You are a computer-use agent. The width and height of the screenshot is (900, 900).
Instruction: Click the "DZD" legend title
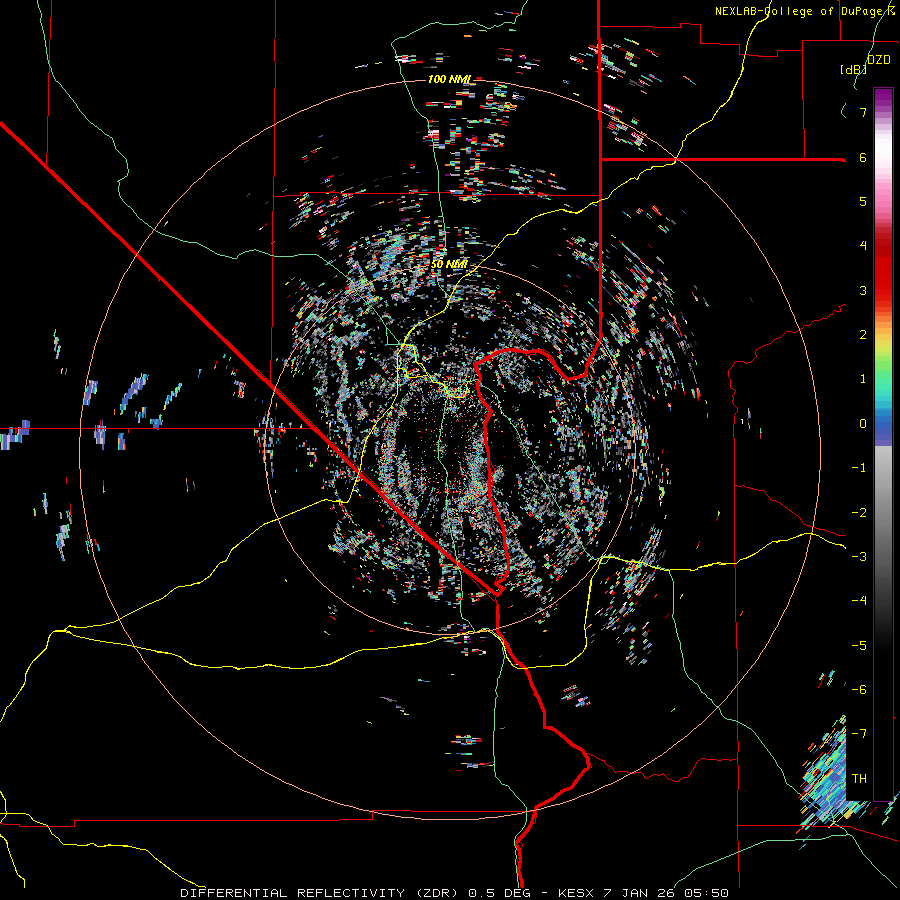point(879,60)
